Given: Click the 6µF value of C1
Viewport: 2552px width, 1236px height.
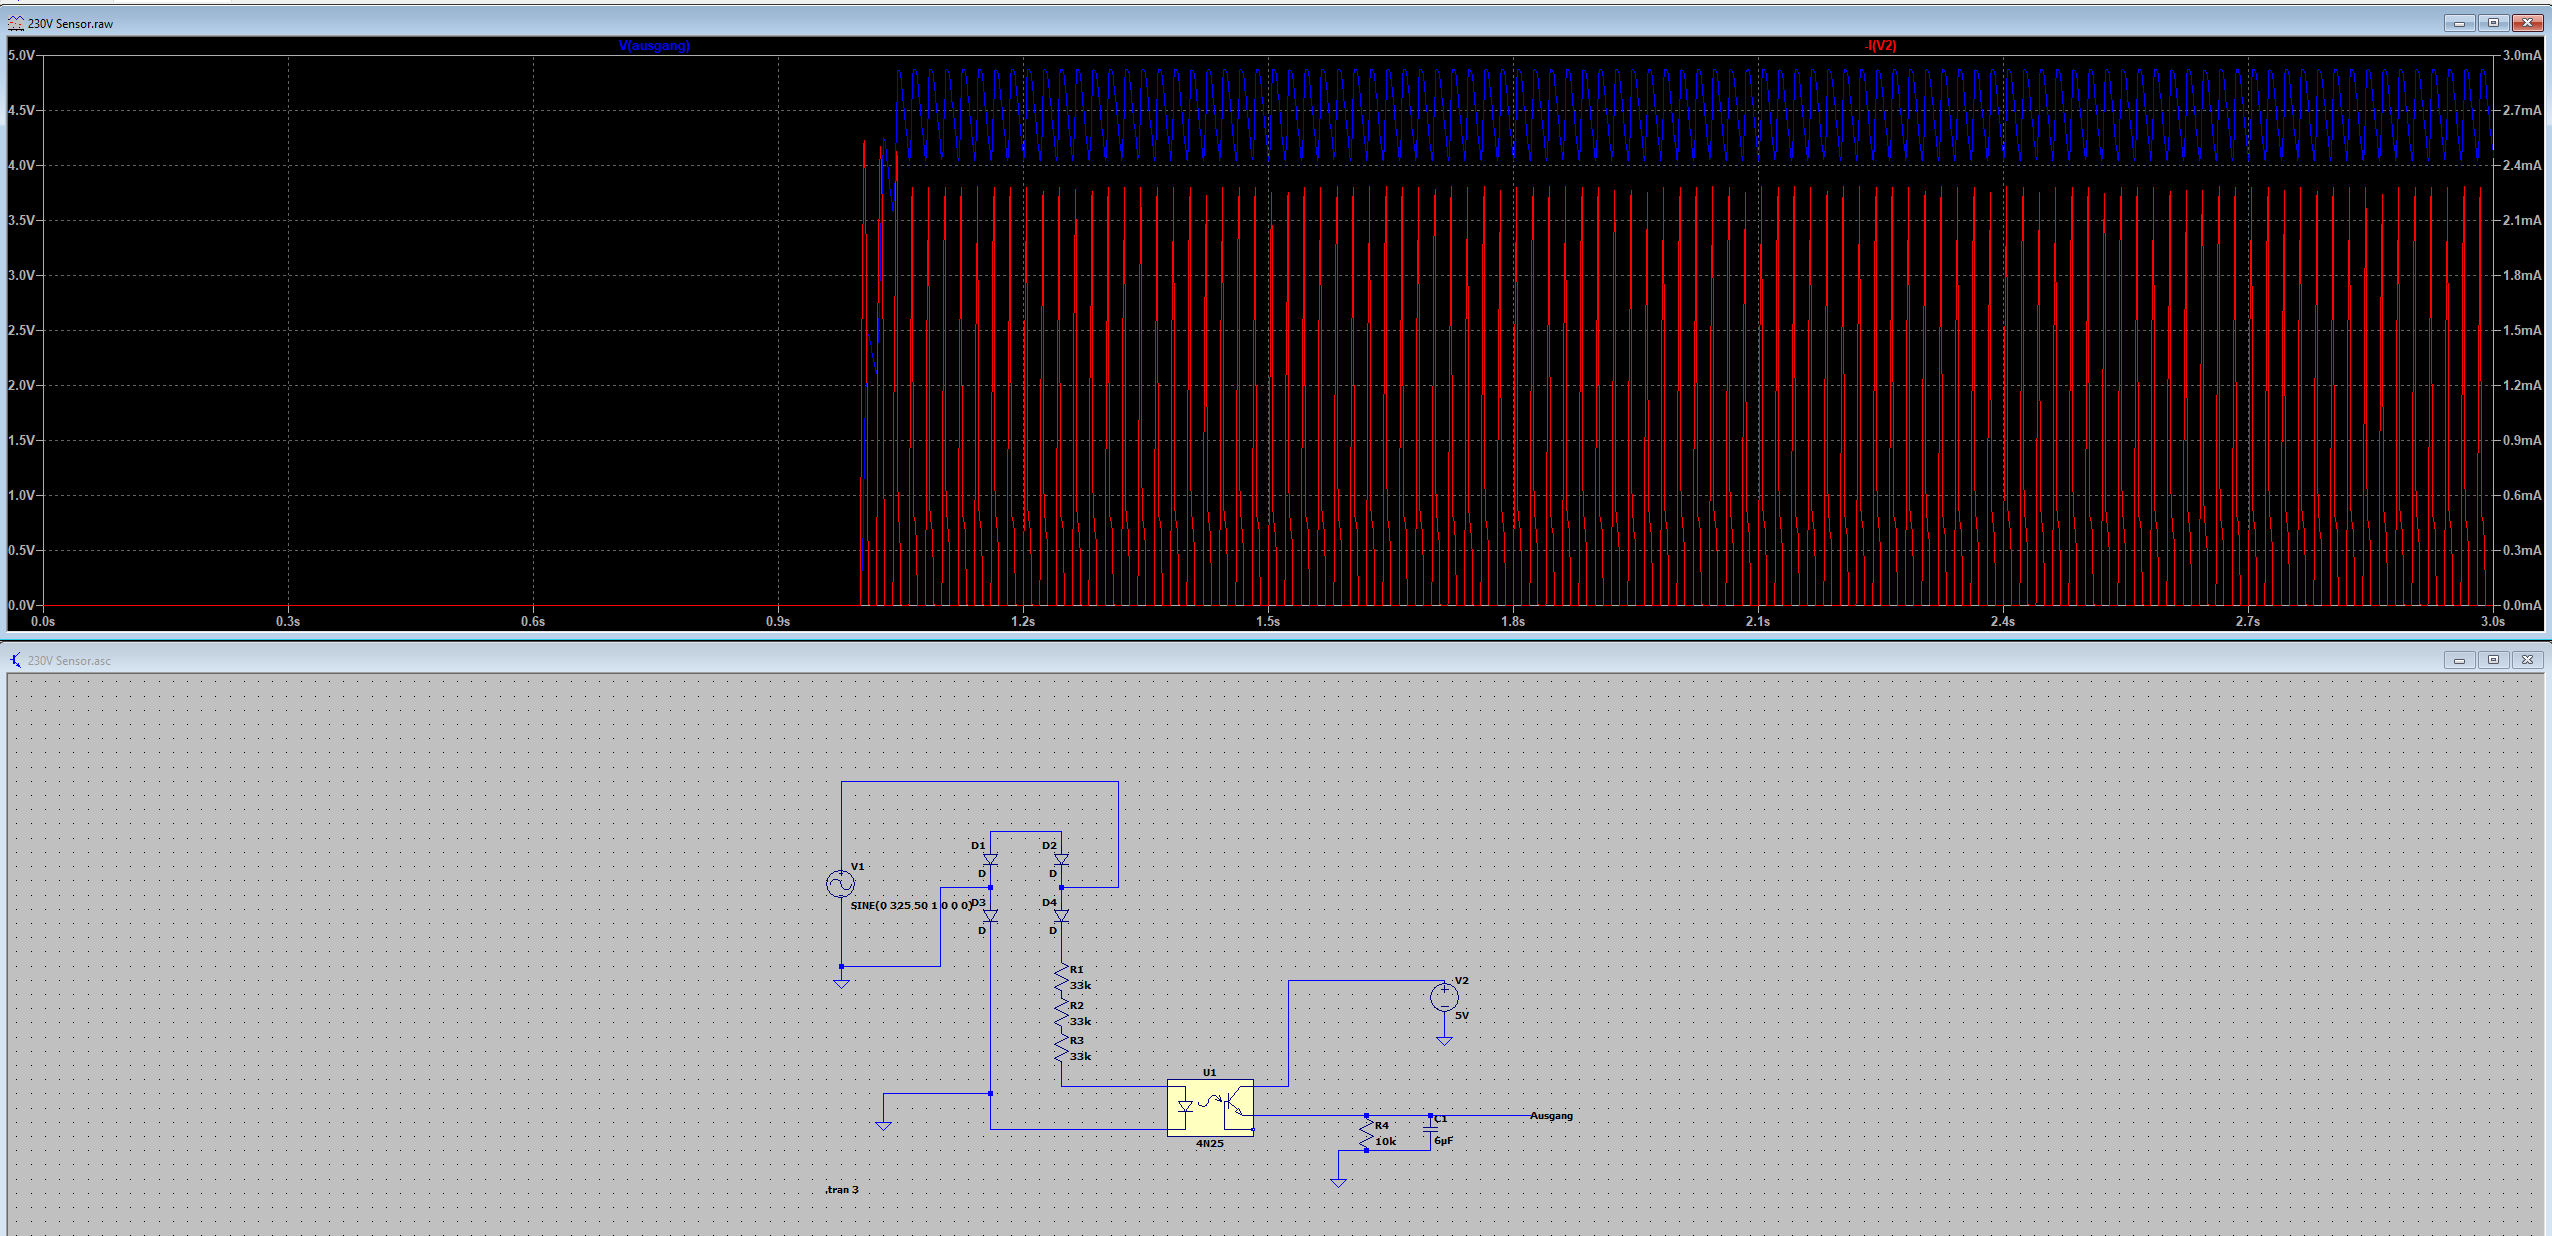Looking at the screenshot, I should pyautogui.click(x=1443, y=1140).
